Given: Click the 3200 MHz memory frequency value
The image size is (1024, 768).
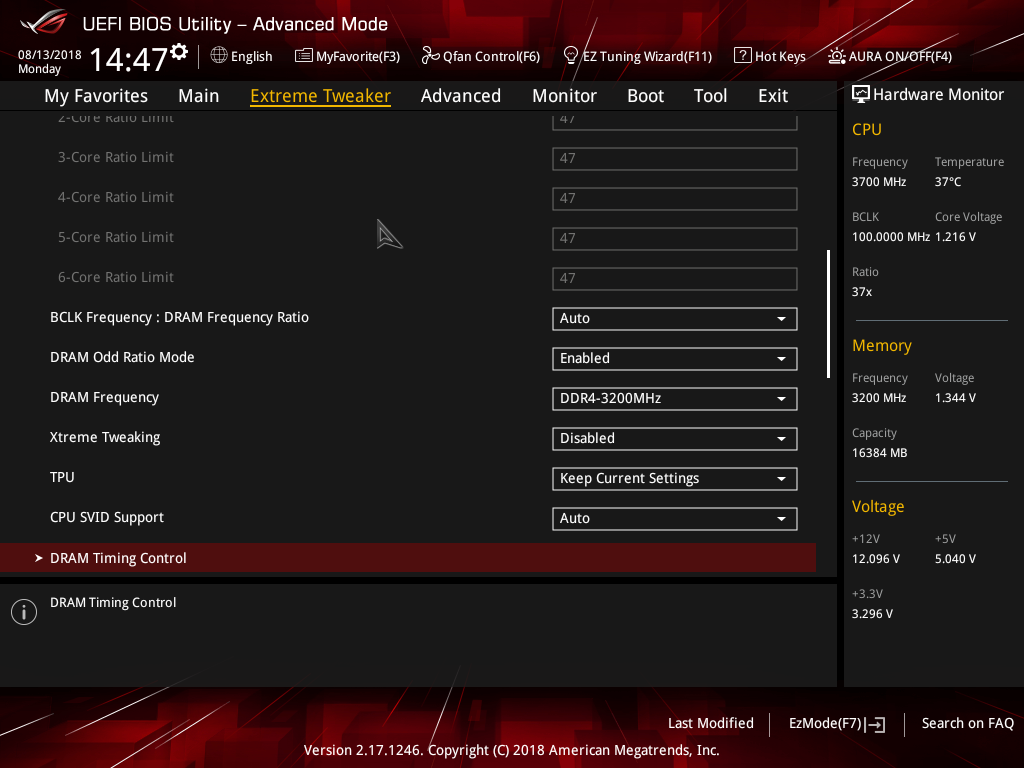Looking at the screenshot, I should point(879,398).
